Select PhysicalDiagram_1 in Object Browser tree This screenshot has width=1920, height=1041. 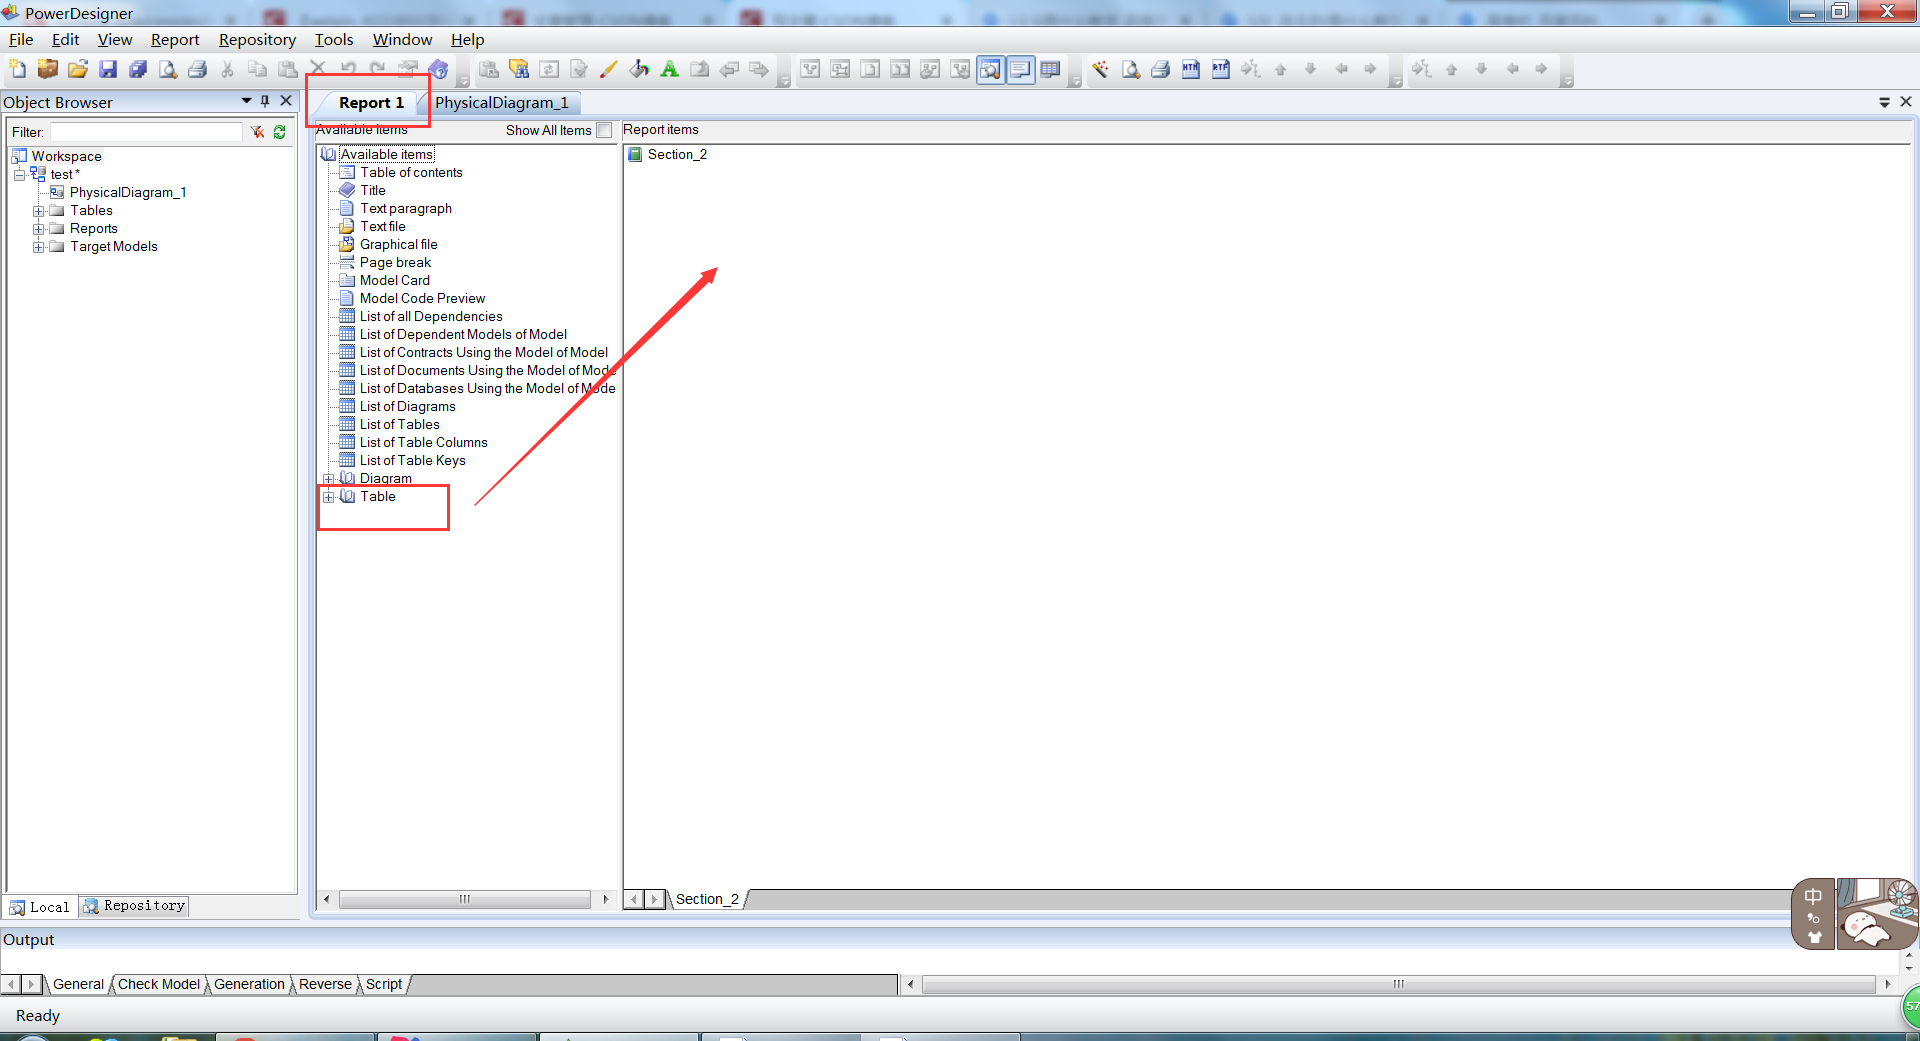(128, 193)
